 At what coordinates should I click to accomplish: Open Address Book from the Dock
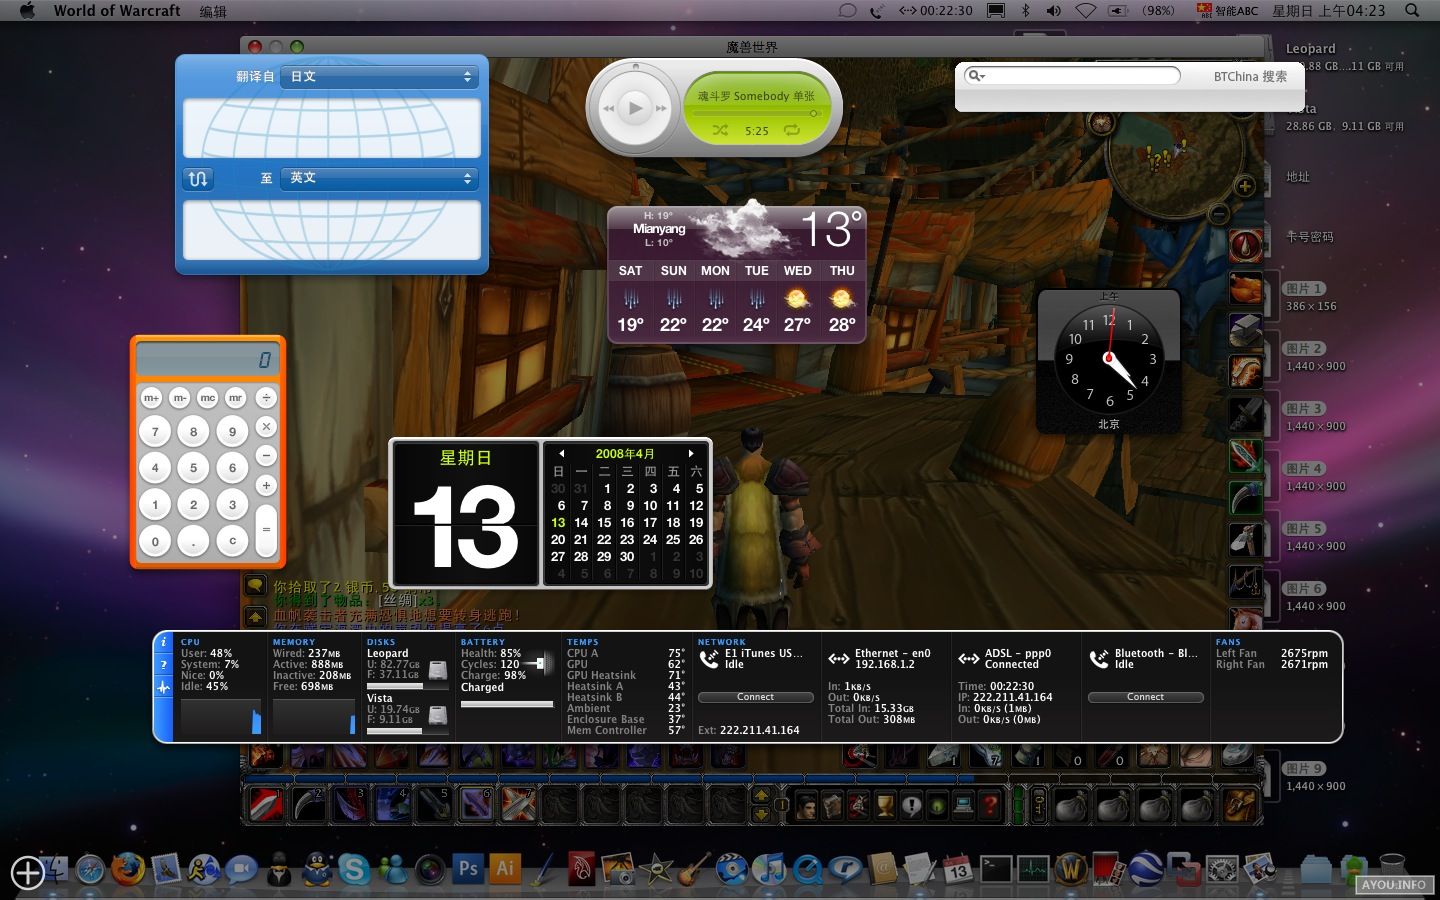(x=882, y=869)
